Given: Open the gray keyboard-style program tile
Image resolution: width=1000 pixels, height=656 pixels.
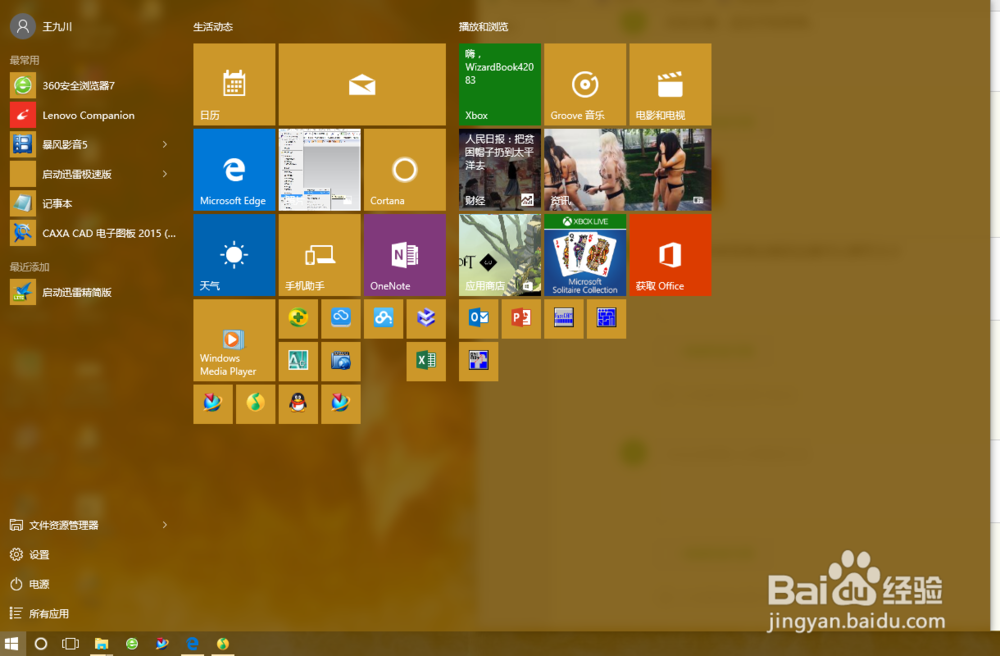Looking at the screenshot, I should tap(564, 319).
